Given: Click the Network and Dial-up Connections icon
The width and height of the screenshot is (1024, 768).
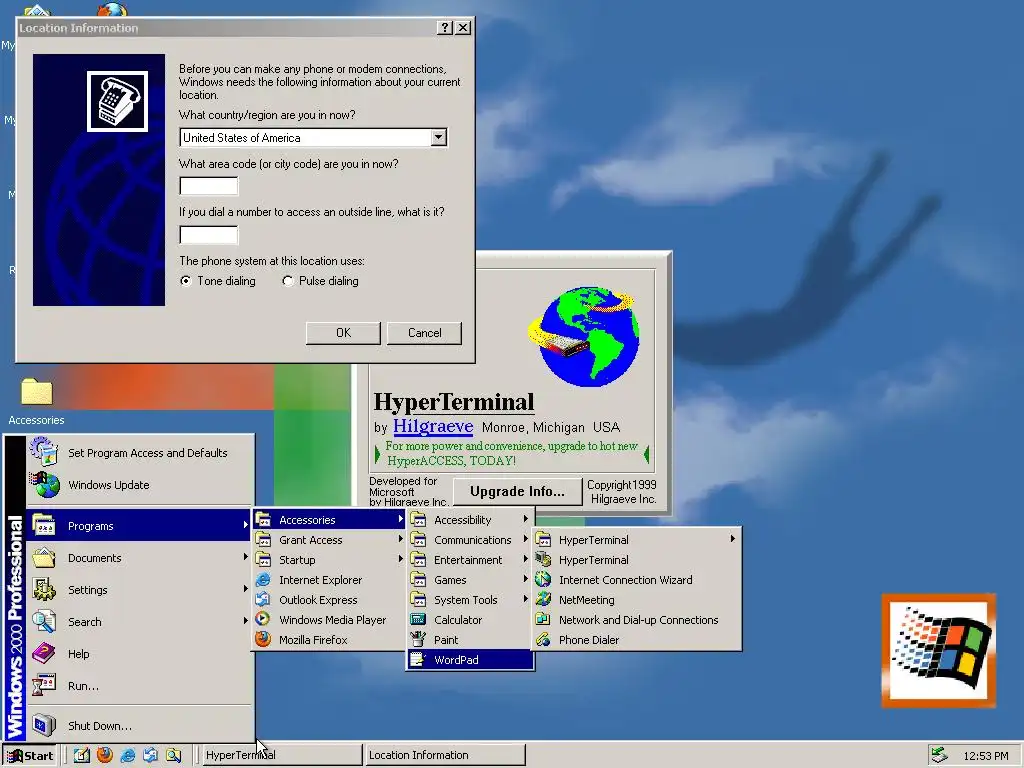Looking at the screenshot, I should pos(543,619).
